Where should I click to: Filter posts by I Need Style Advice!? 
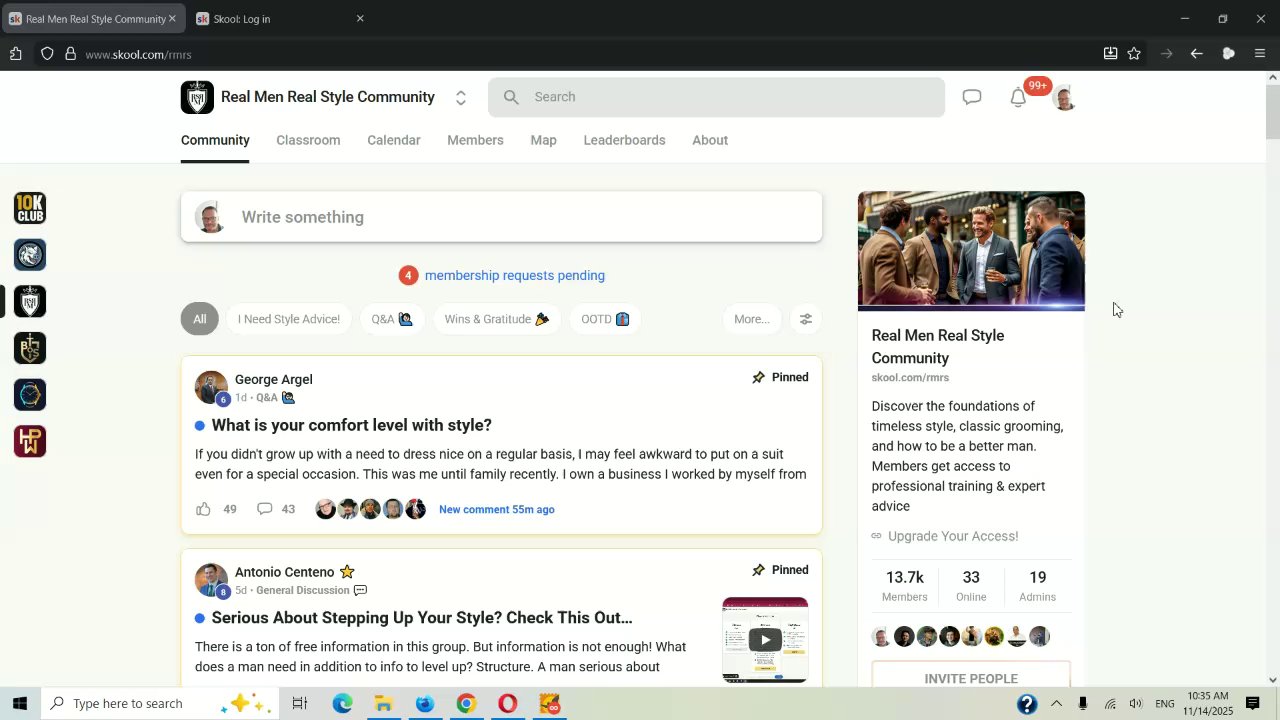point(289,319)
